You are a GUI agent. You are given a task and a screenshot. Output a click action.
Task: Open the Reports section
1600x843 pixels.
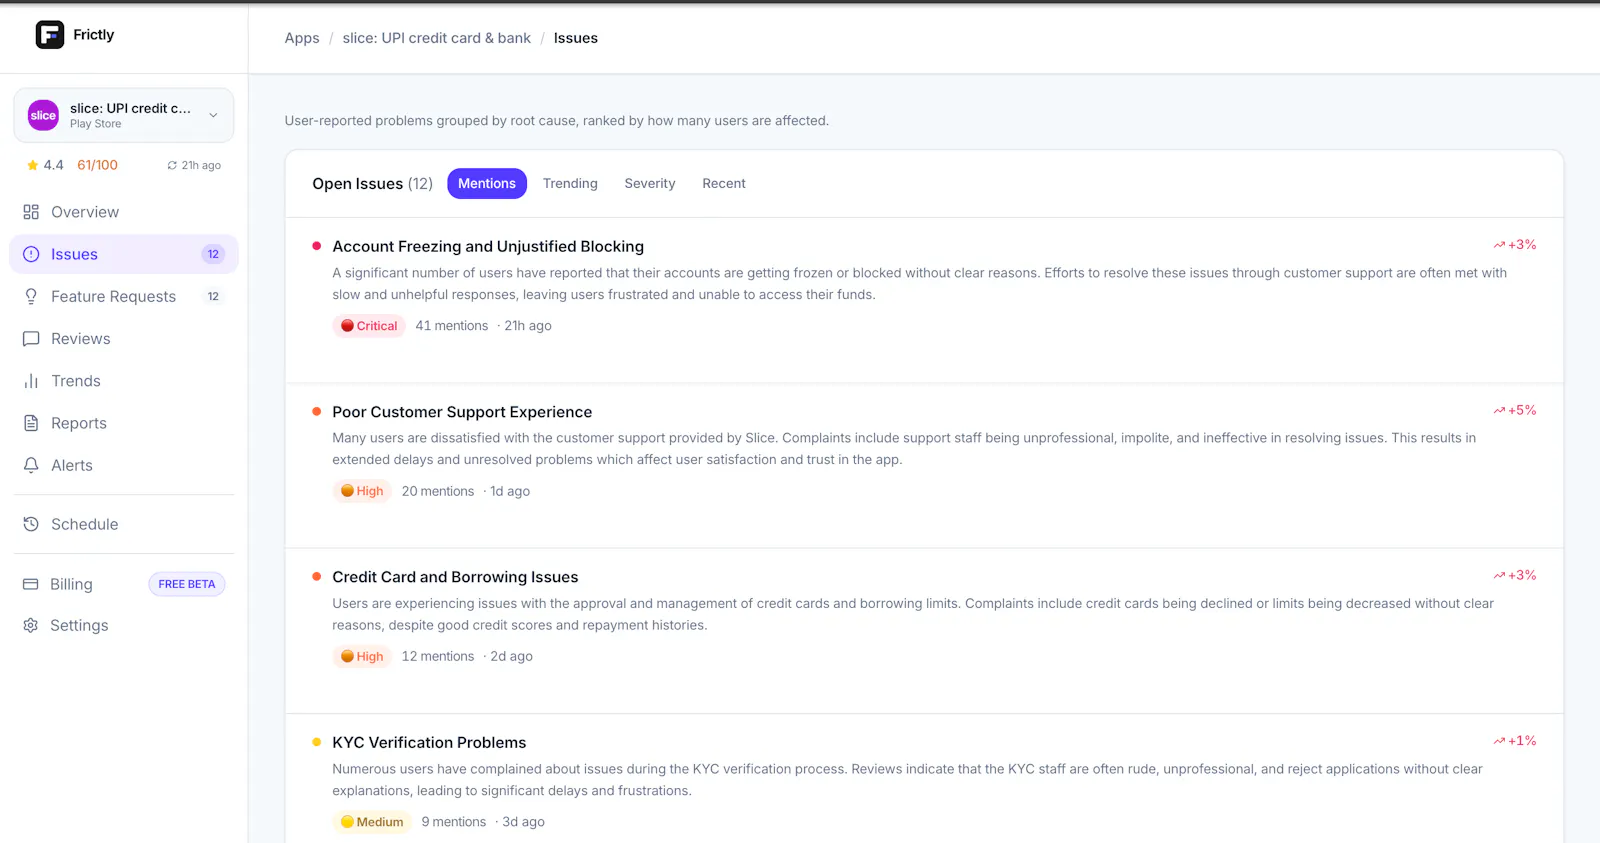pos(124,423)
